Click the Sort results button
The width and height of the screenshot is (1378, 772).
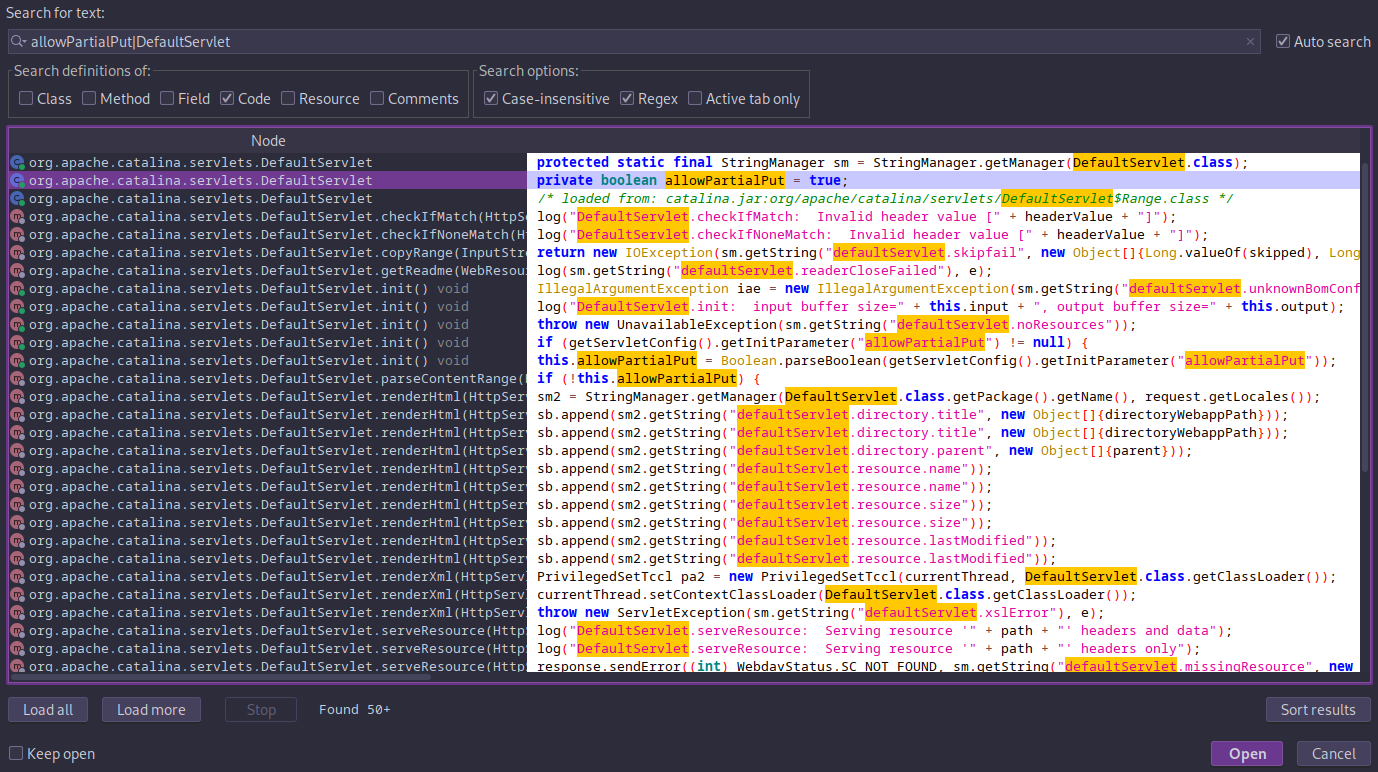pyautogui.click(x=1318, y=709)
